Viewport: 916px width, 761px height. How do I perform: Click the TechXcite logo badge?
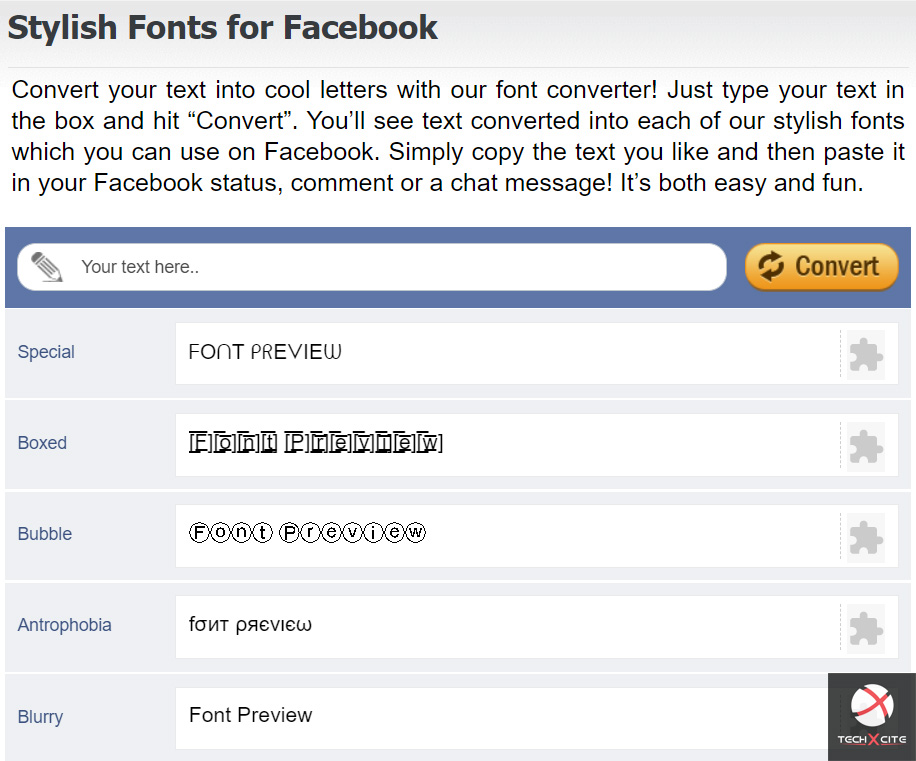(x=872, y=717)
